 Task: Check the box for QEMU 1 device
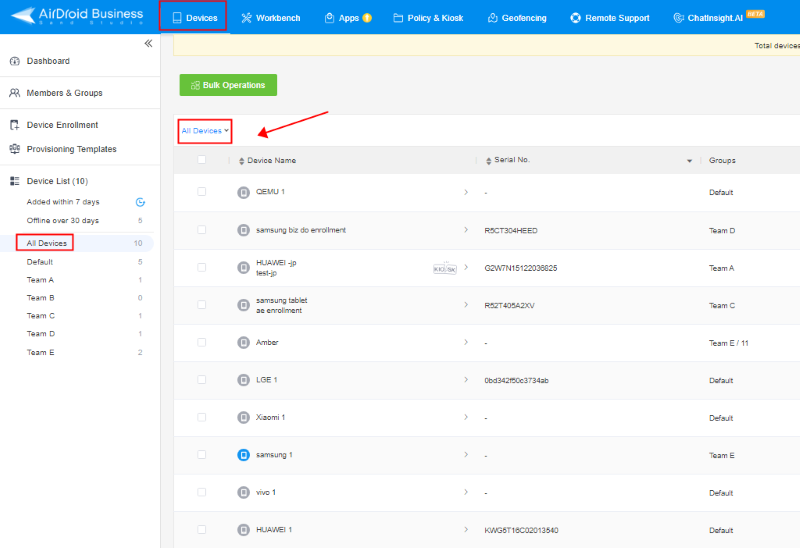click(201, 192)
